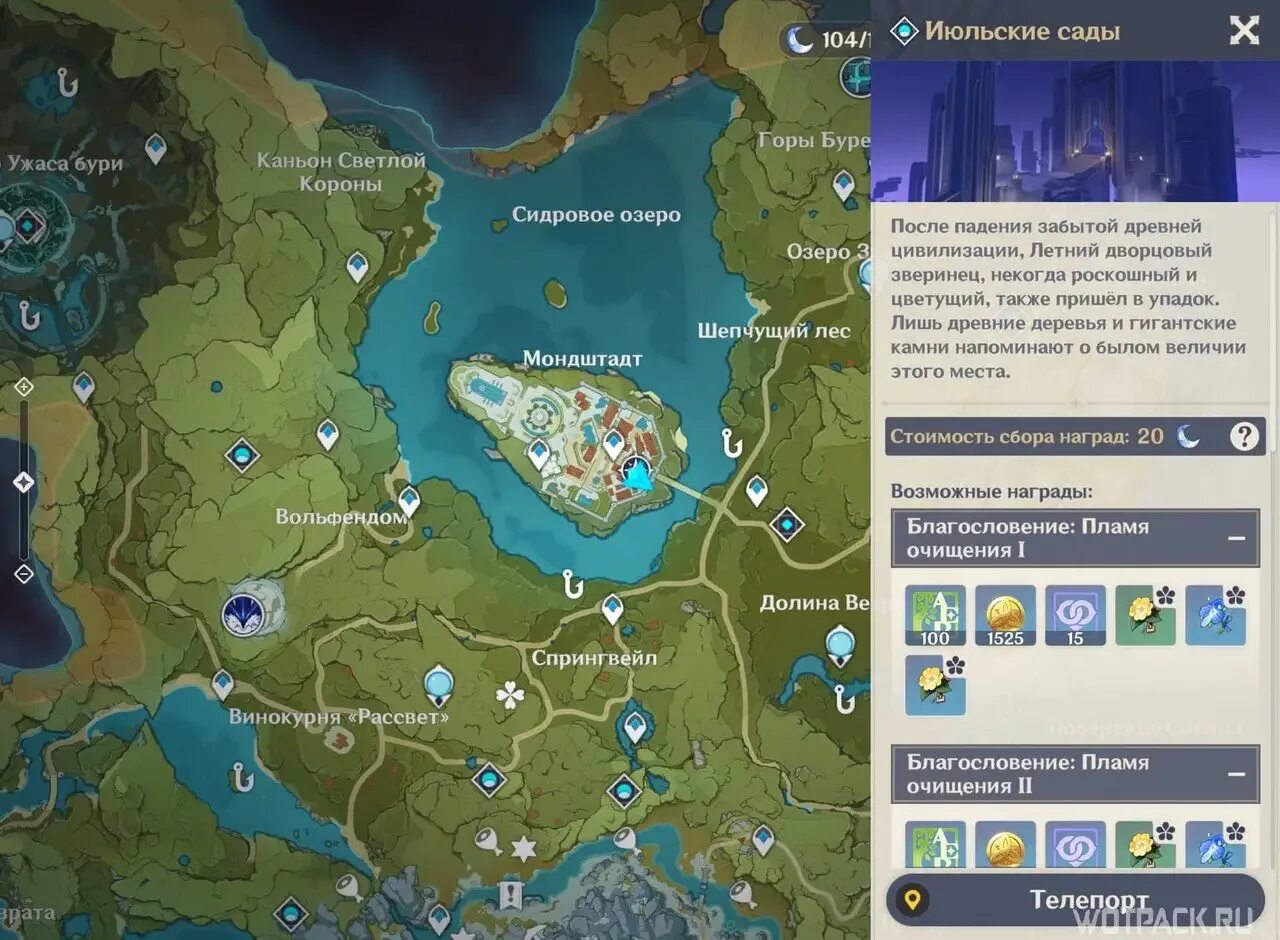1280x940 pixels.
Task: Click the Шепчущий лес map label
Action: click(x=774, y=331)
